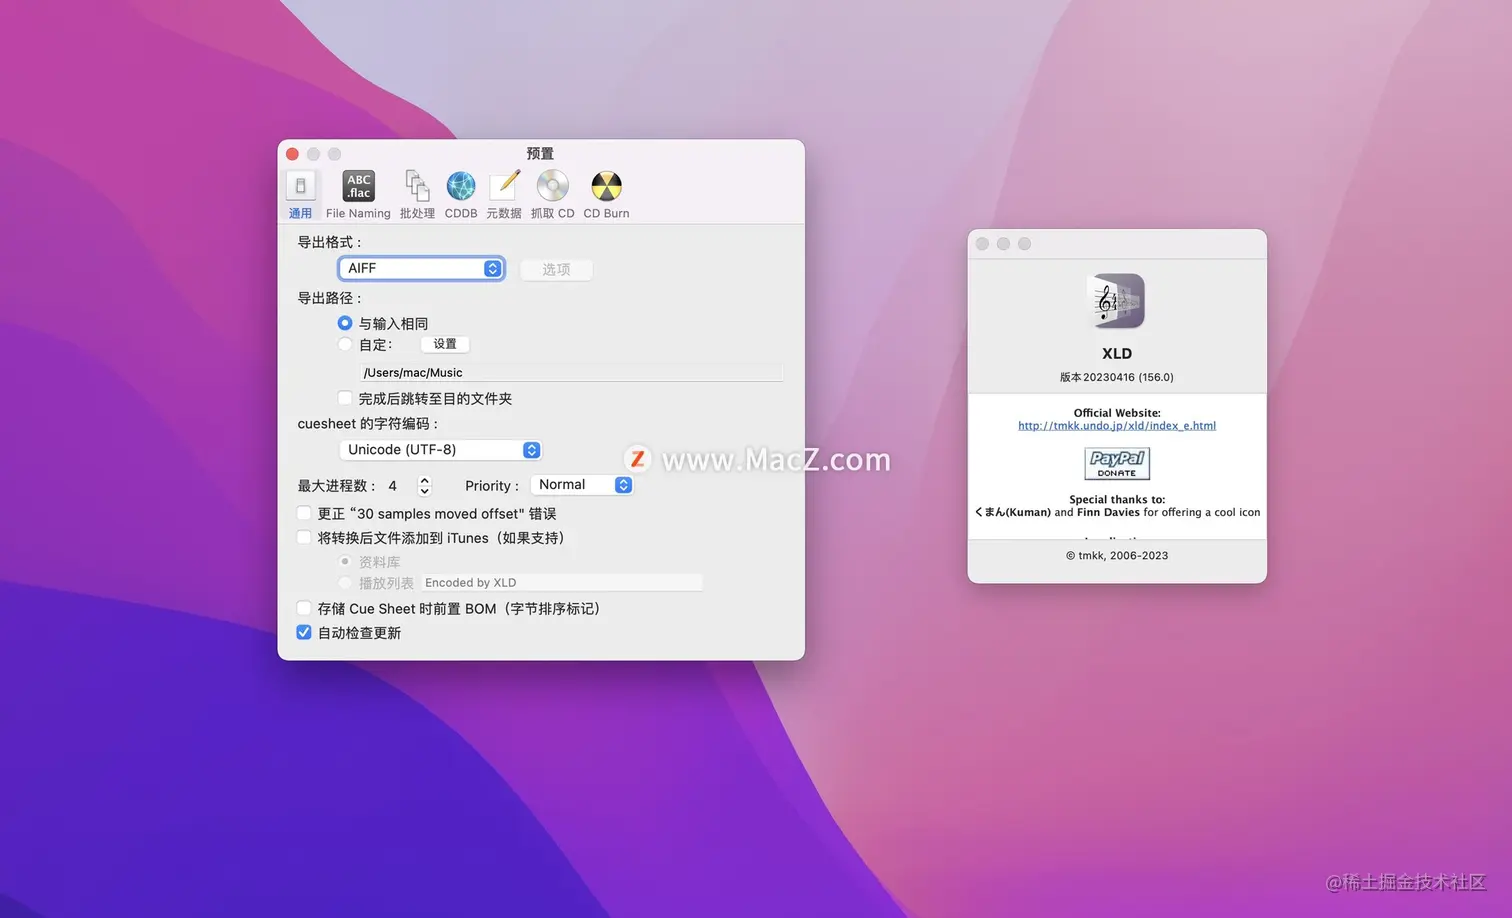Click the disabled 选项 options button
This screenshot has width=1512, height=918.
click(x=556, y=269)
